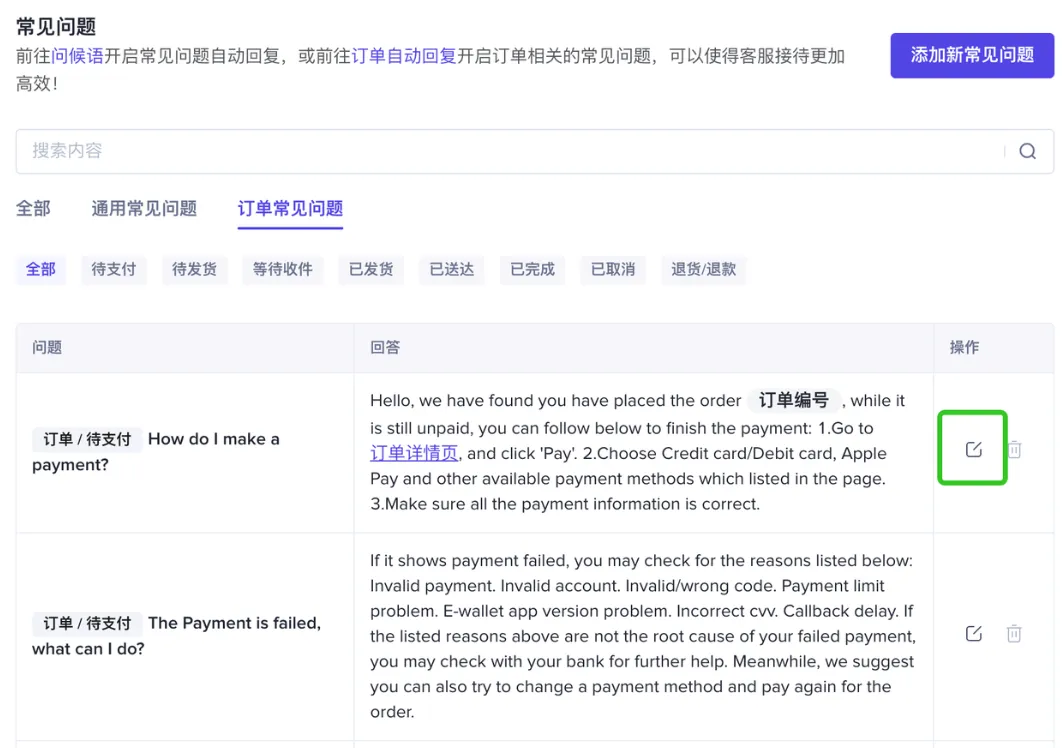1063x748 pixels.
Task: Click the 订单编号 variable tag
Action: (x=794, y=401)
